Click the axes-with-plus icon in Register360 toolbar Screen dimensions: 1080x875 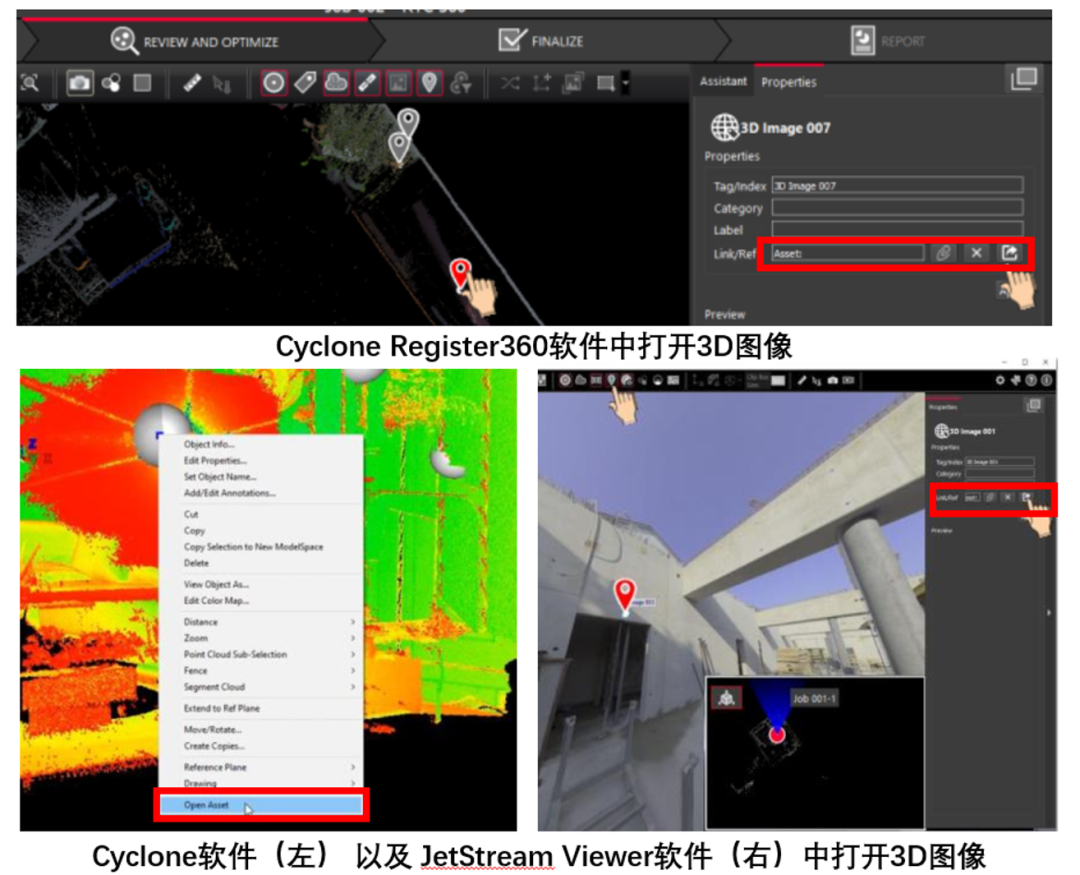(541, 83)
